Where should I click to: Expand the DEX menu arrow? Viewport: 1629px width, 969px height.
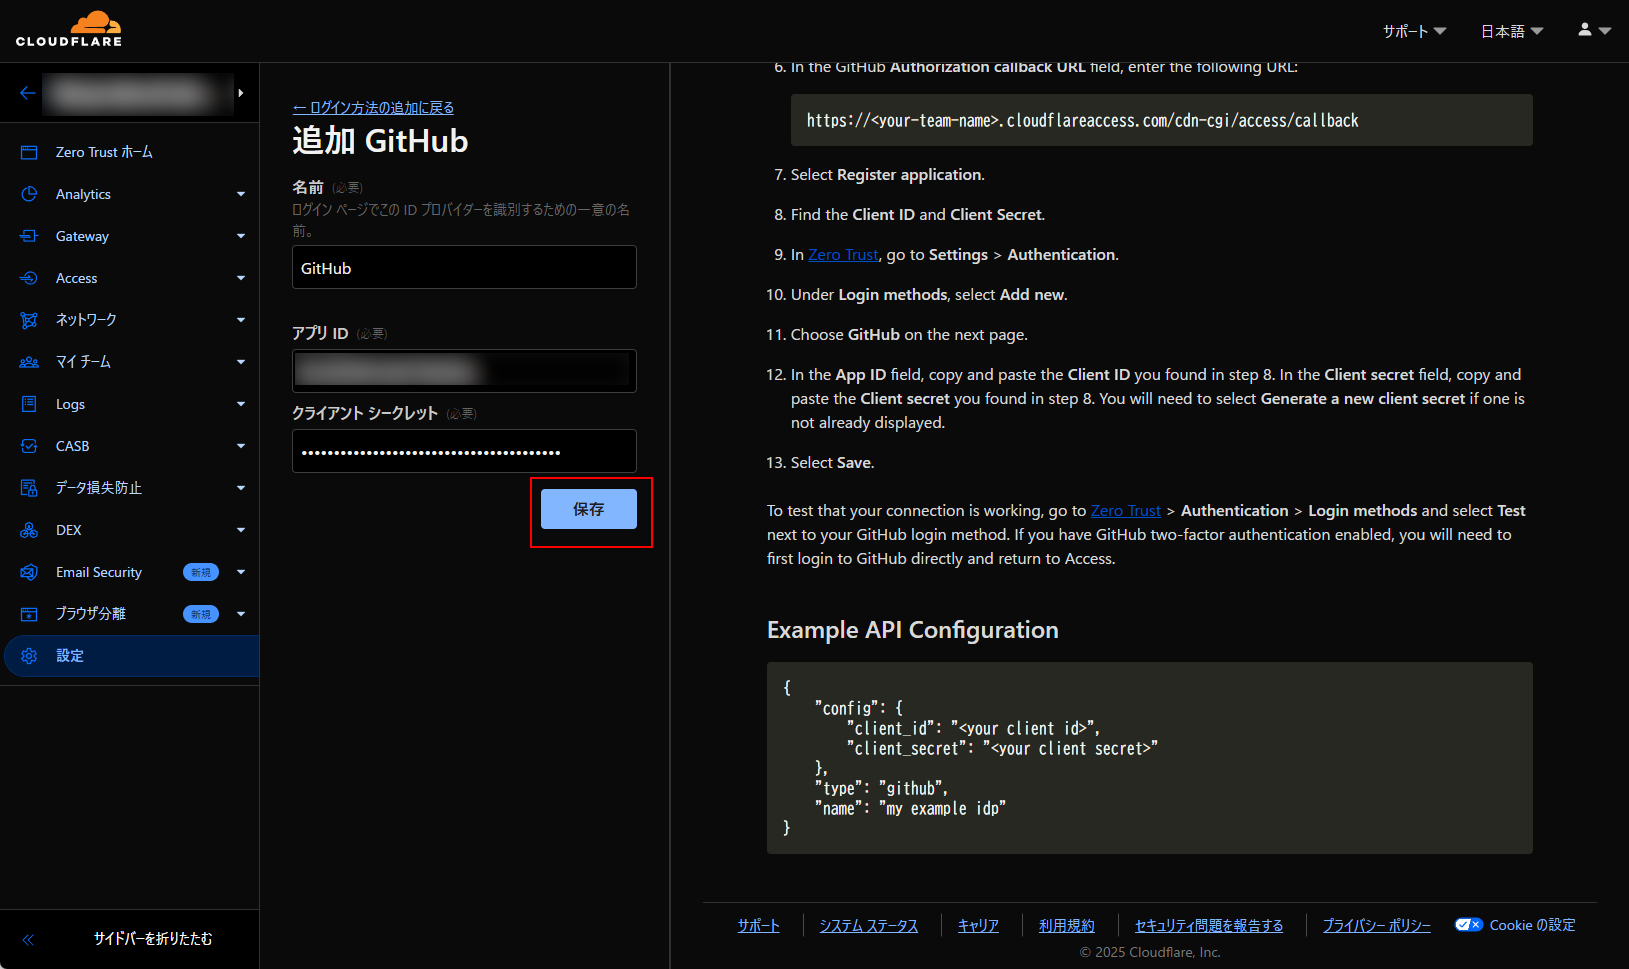coord(241,530)
